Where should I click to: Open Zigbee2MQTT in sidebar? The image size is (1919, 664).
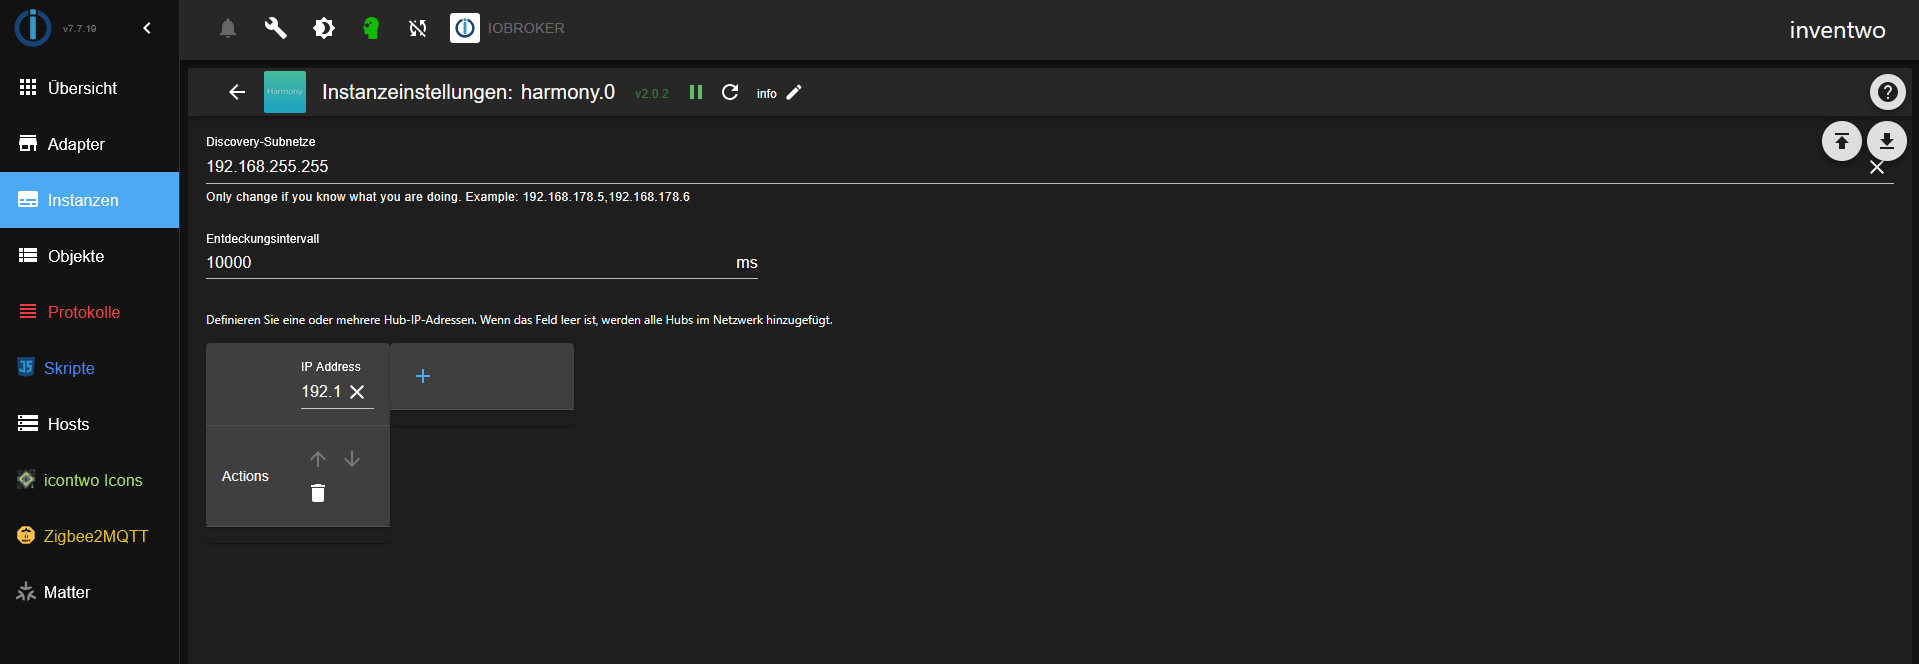tap(90, 536)
